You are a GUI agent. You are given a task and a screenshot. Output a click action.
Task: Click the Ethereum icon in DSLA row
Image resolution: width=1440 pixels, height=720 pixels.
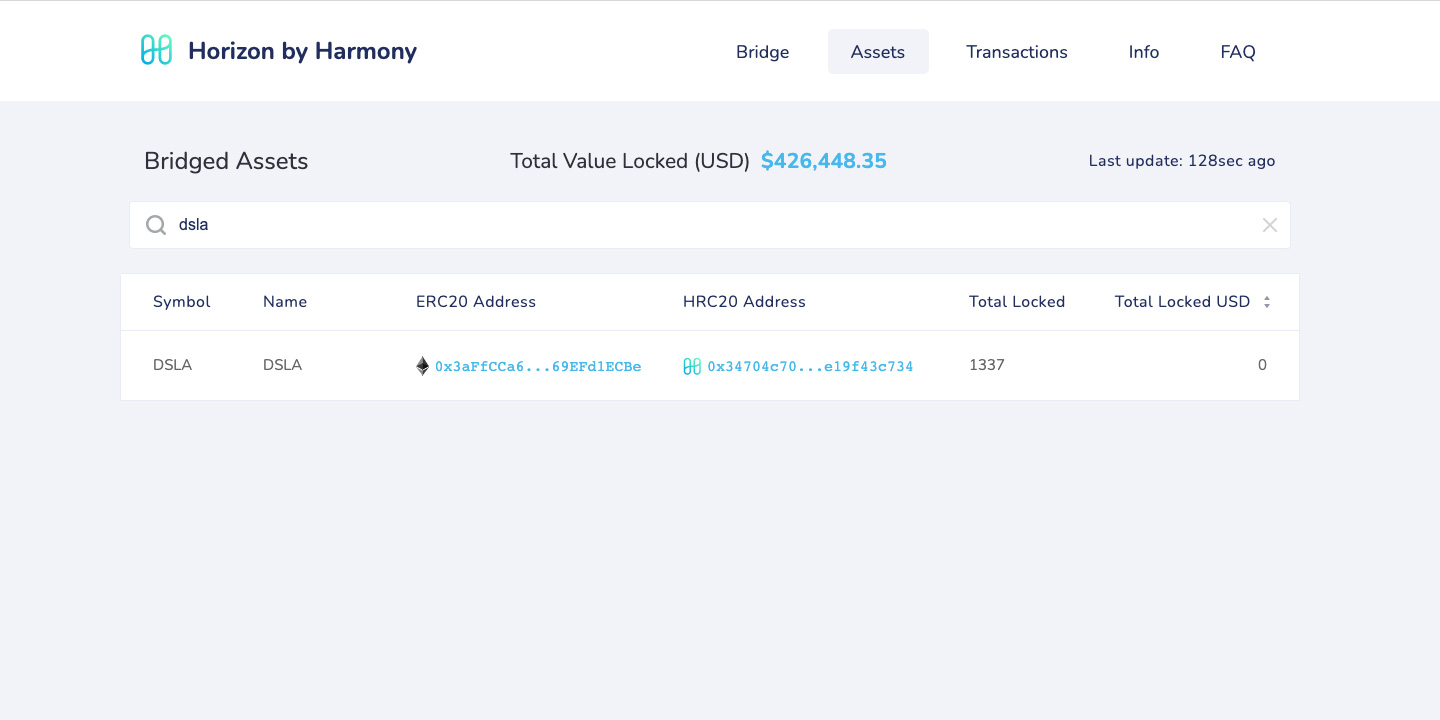click(x=423, y=366)
